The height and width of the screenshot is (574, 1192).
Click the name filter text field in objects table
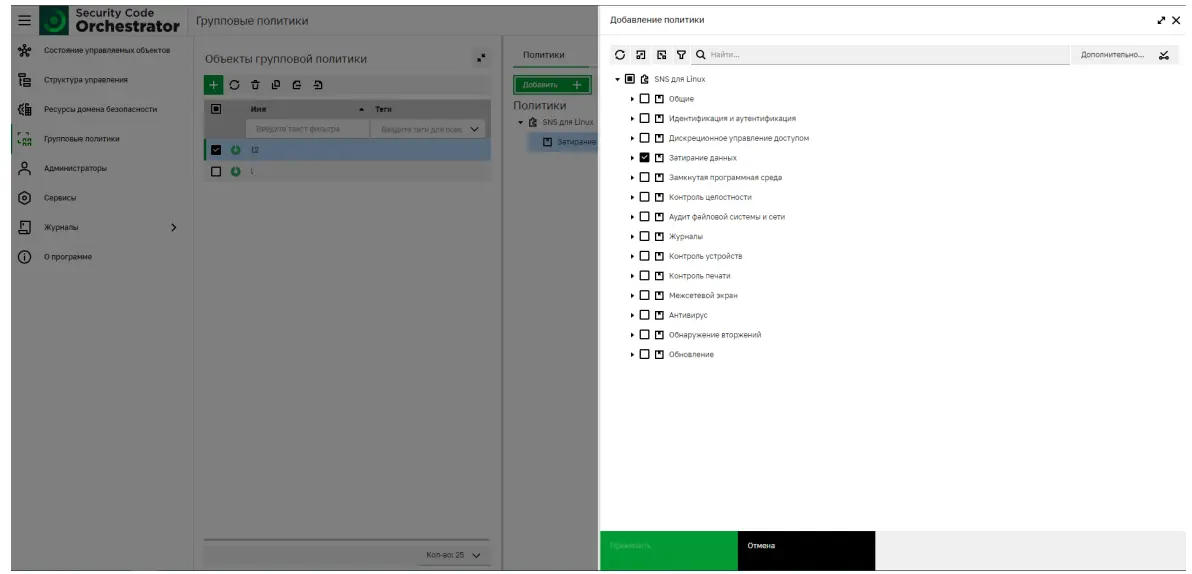(306, 129)
